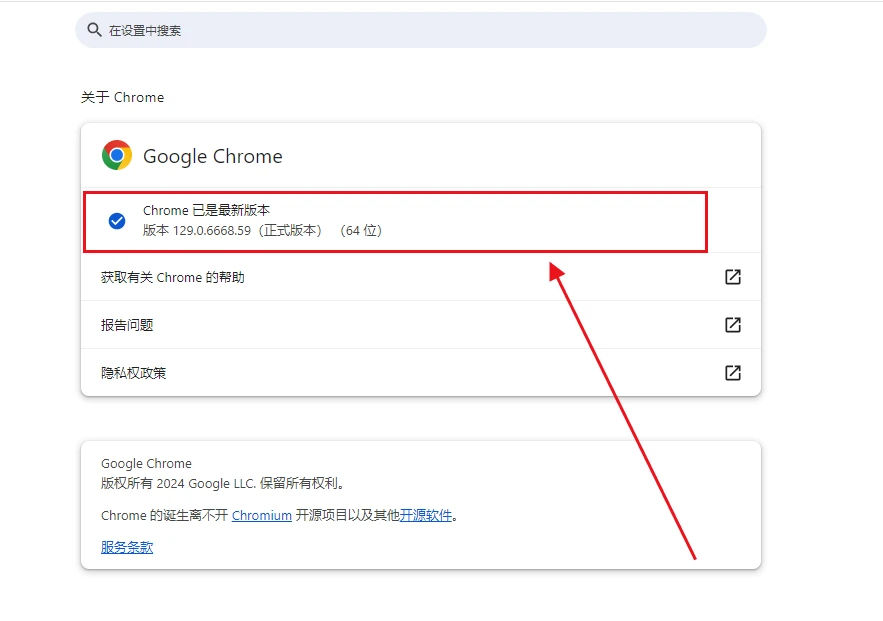Viewport: 883px width, 621px height.
Task: Select the 关于 Chrome heading text
Action: click(122, 97)
